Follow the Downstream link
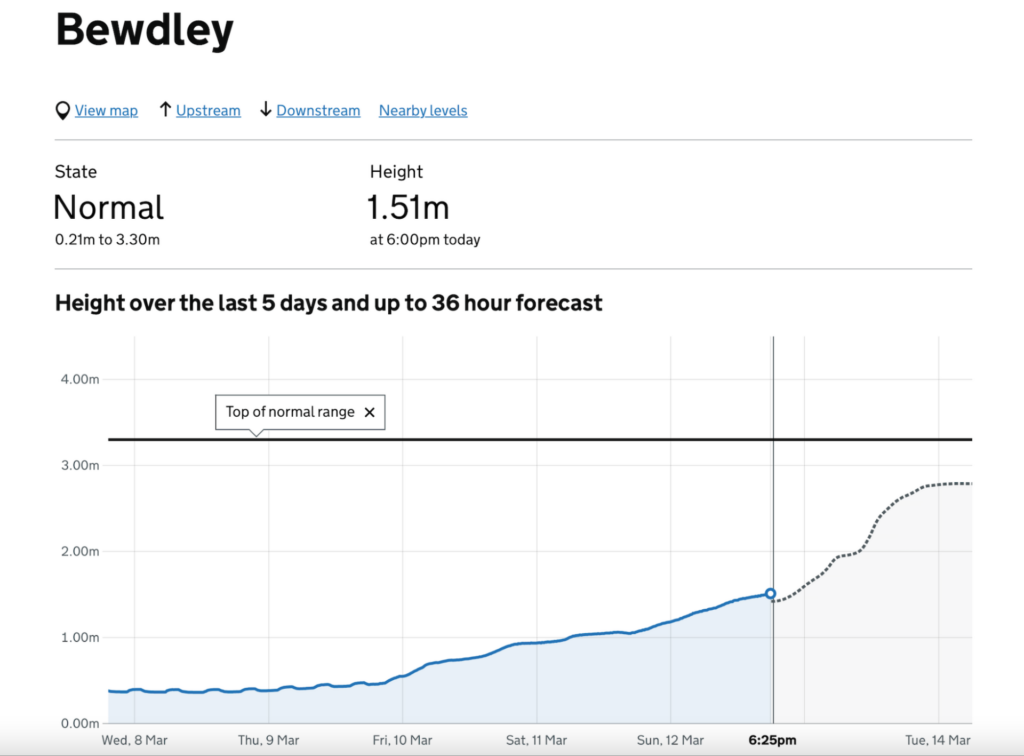1024x756 pixels. pyautogui.click(x=318, y=111)
